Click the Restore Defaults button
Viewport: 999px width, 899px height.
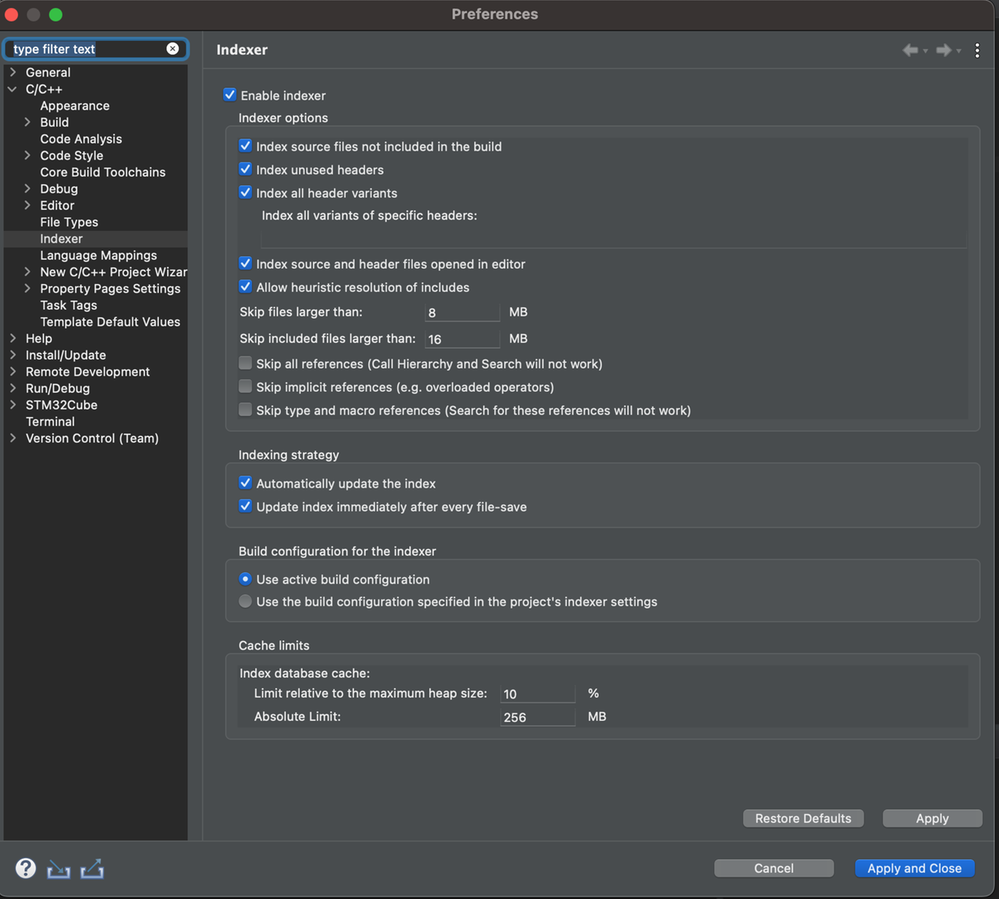pyautogui.click(x=803, y=818)
